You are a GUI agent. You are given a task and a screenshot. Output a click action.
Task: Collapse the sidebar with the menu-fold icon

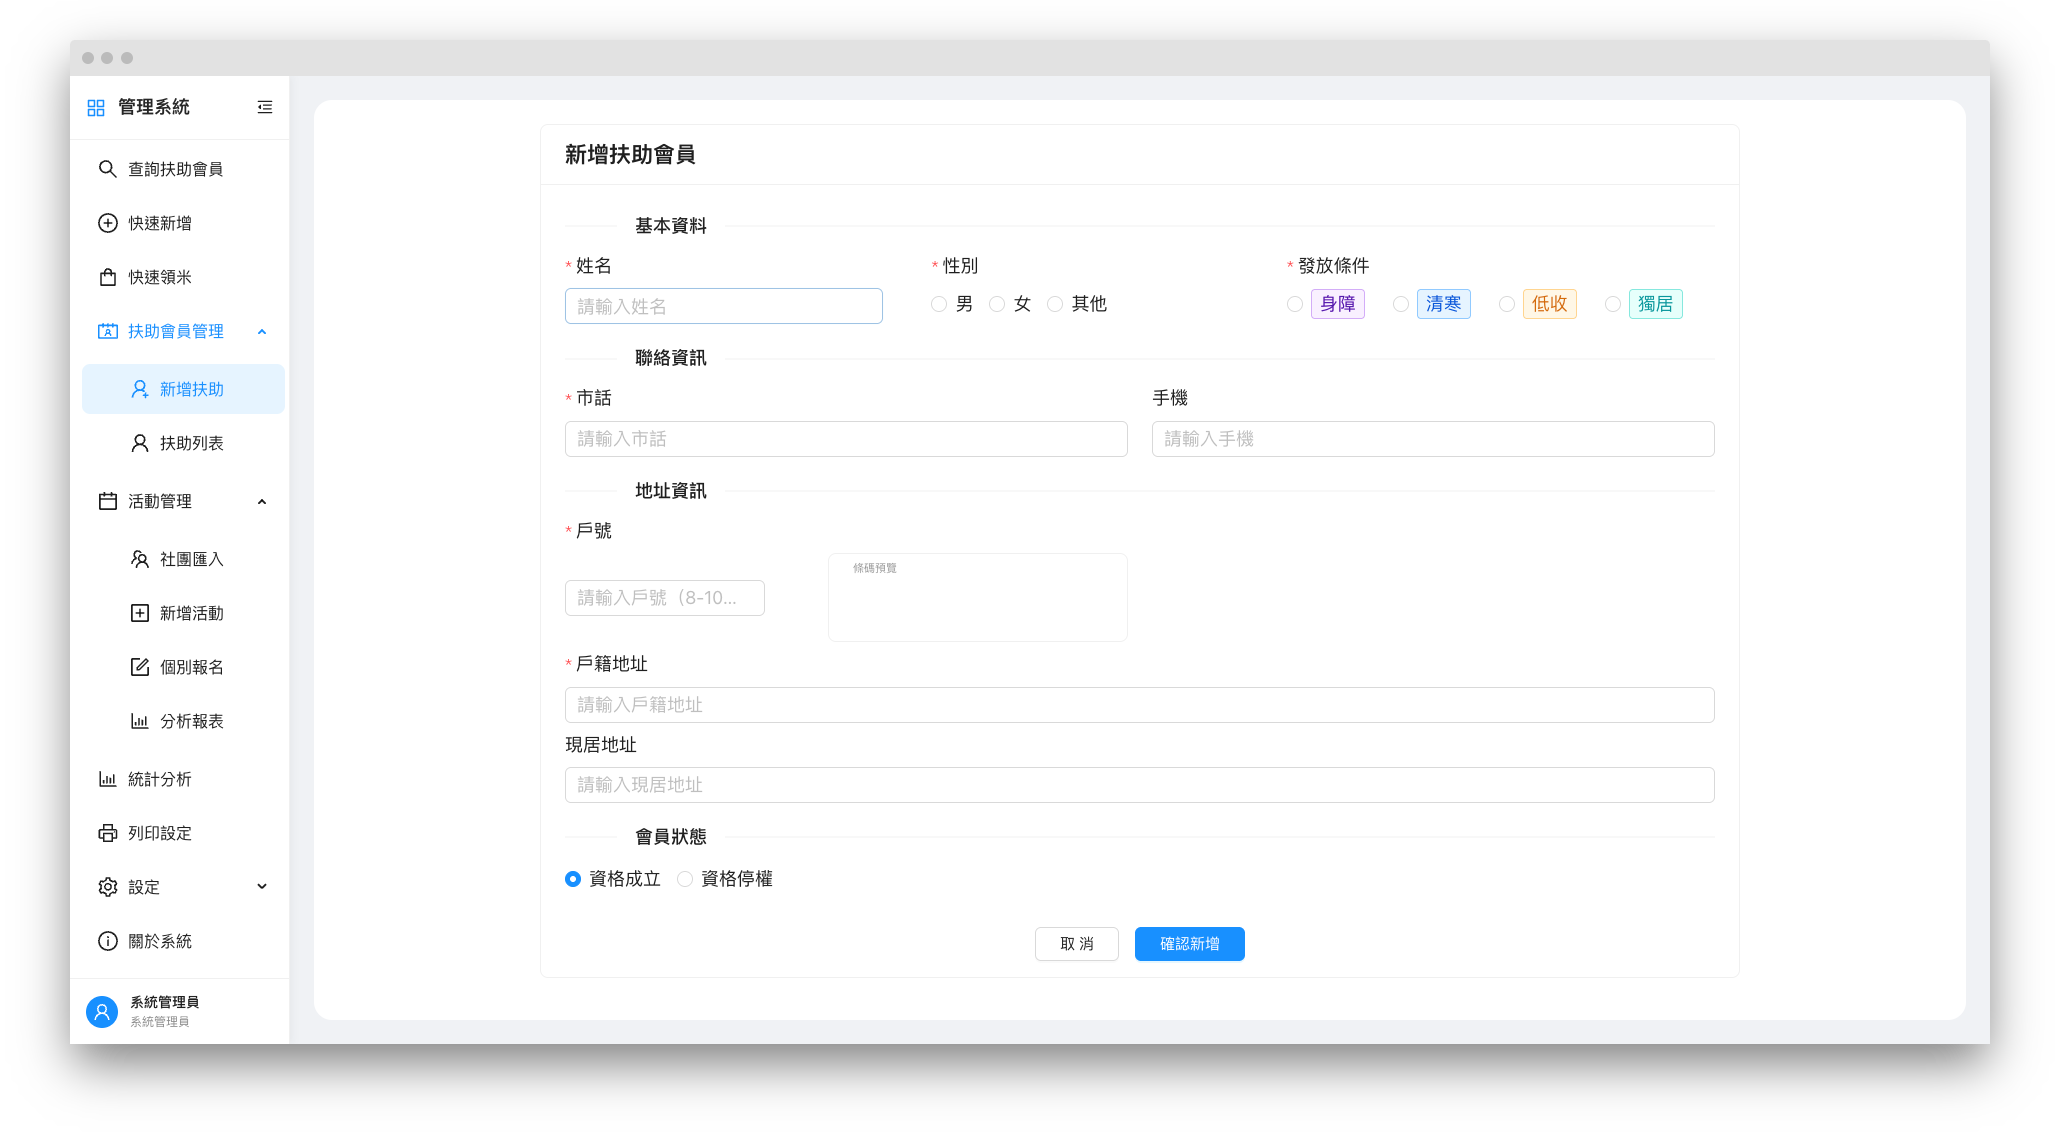coord(265,107)
